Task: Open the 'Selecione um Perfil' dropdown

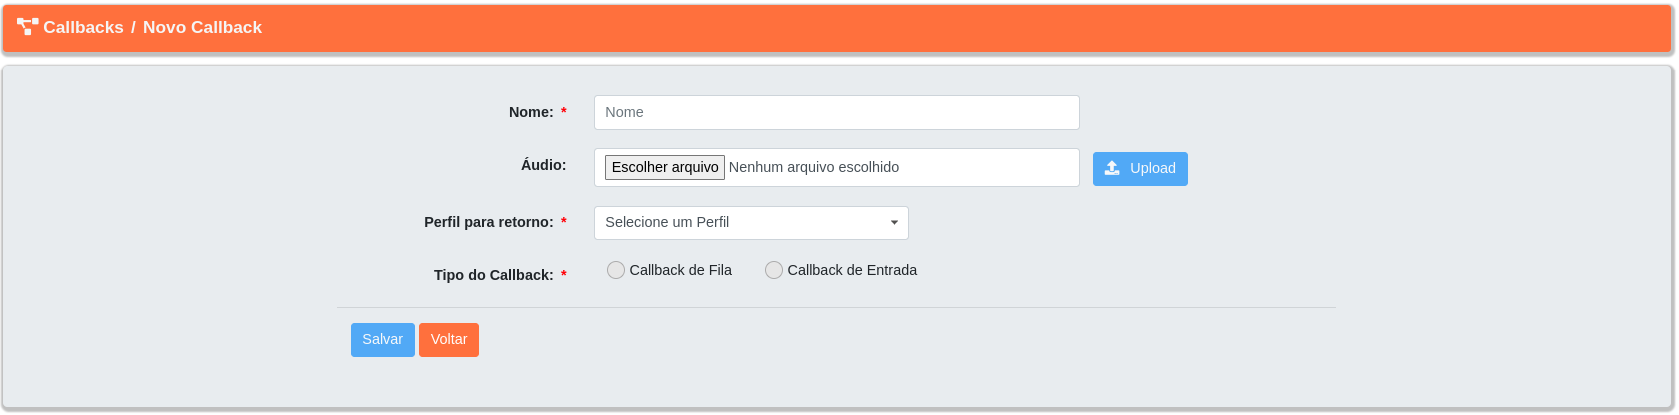Action: (x=751, y=223)
